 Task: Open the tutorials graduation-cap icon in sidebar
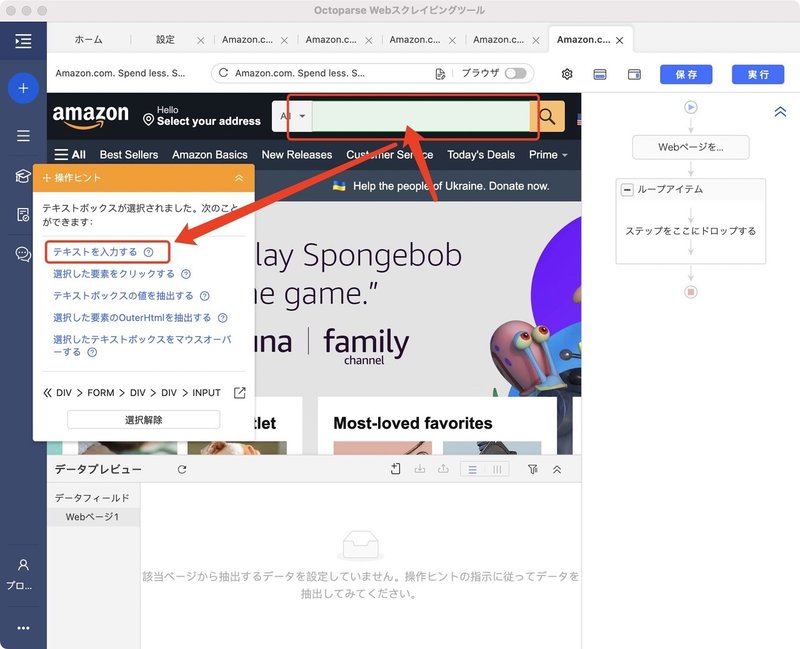[23, 176]
